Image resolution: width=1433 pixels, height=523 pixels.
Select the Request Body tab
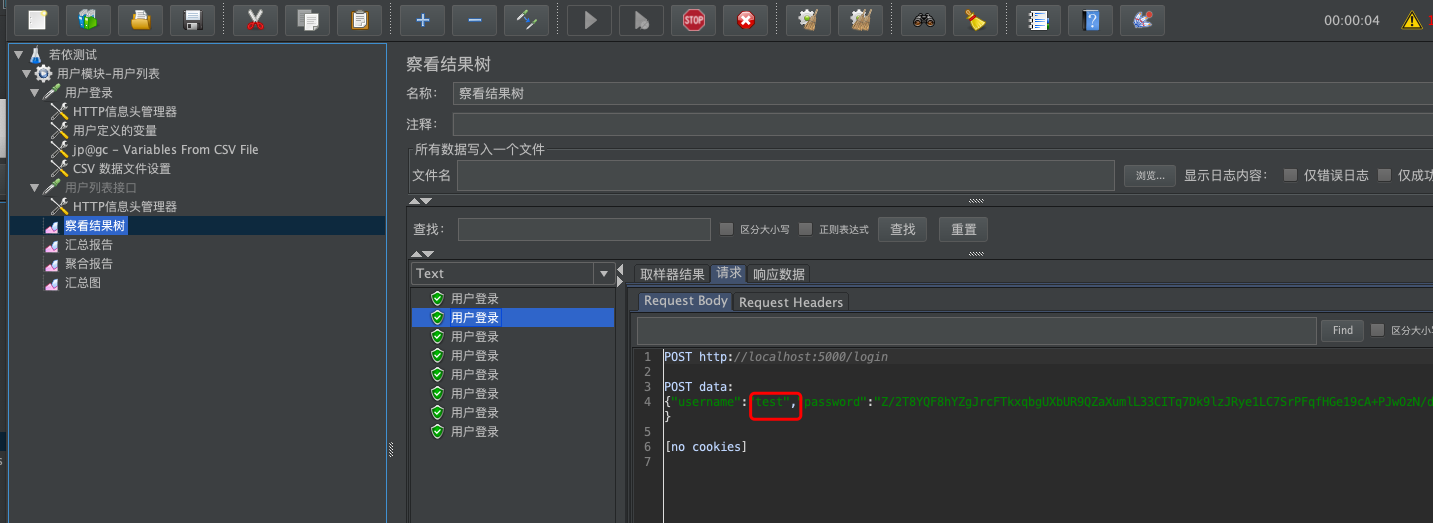[686, 301]
